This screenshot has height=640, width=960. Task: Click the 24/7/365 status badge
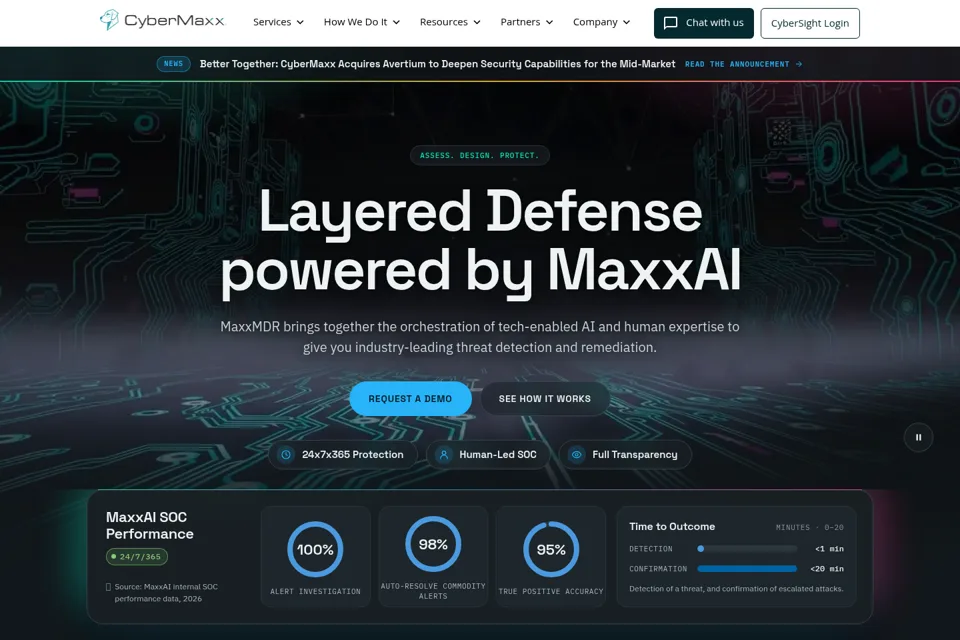pos(137,557)
